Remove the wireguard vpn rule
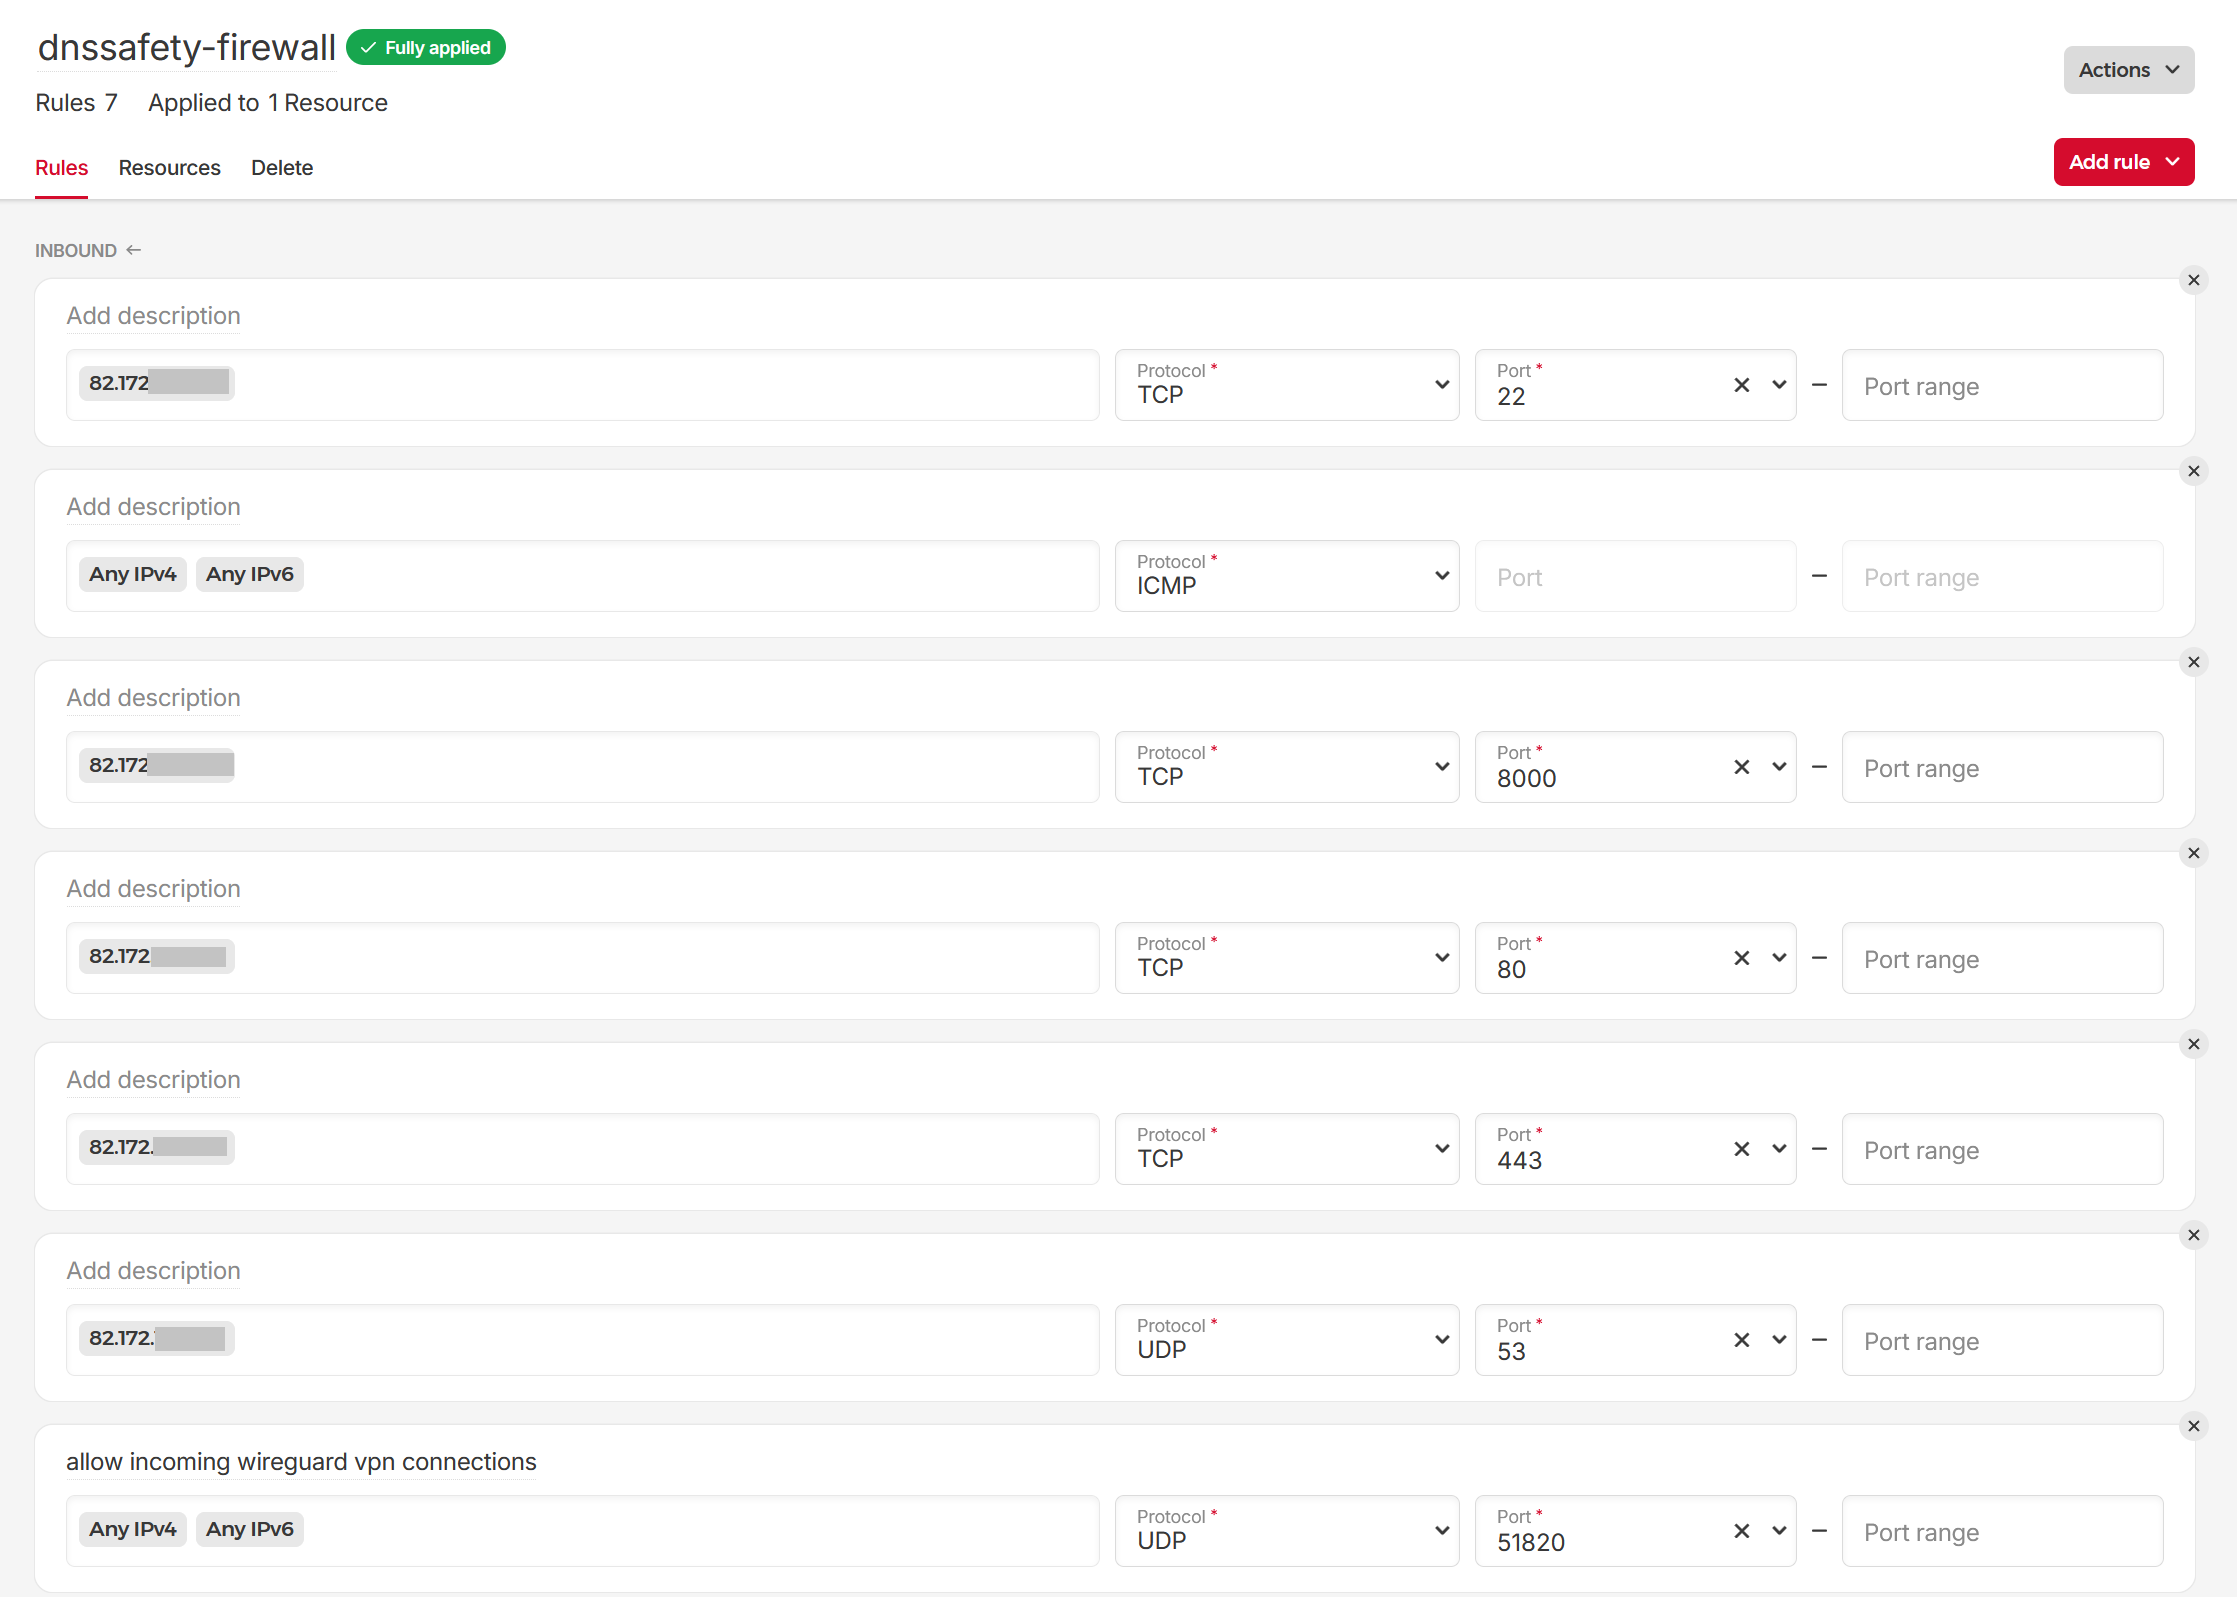The image size is (2237, 1597). 2193,1426
